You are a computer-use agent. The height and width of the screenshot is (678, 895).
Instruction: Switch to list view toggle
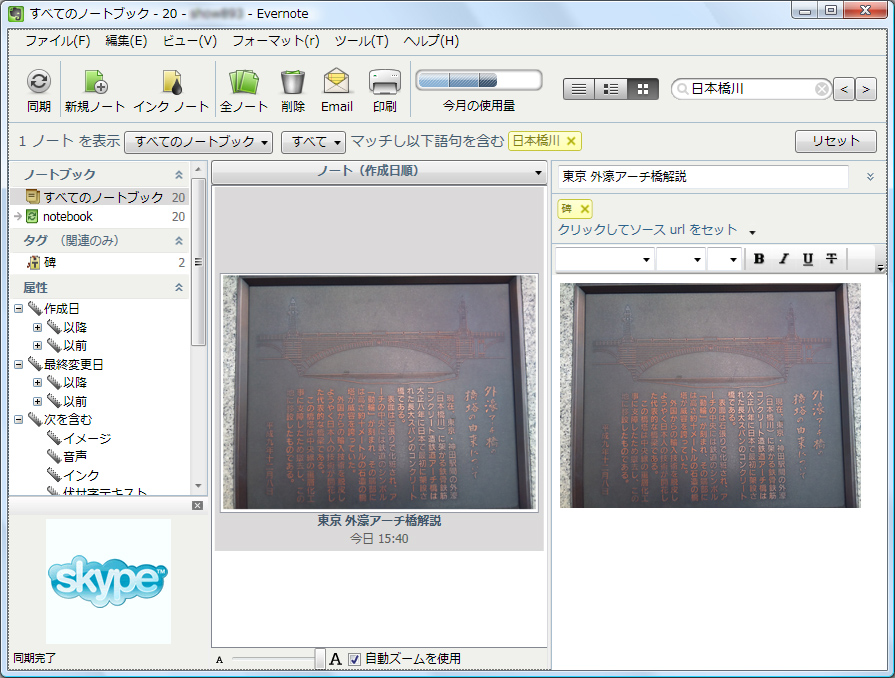[577, 88]
